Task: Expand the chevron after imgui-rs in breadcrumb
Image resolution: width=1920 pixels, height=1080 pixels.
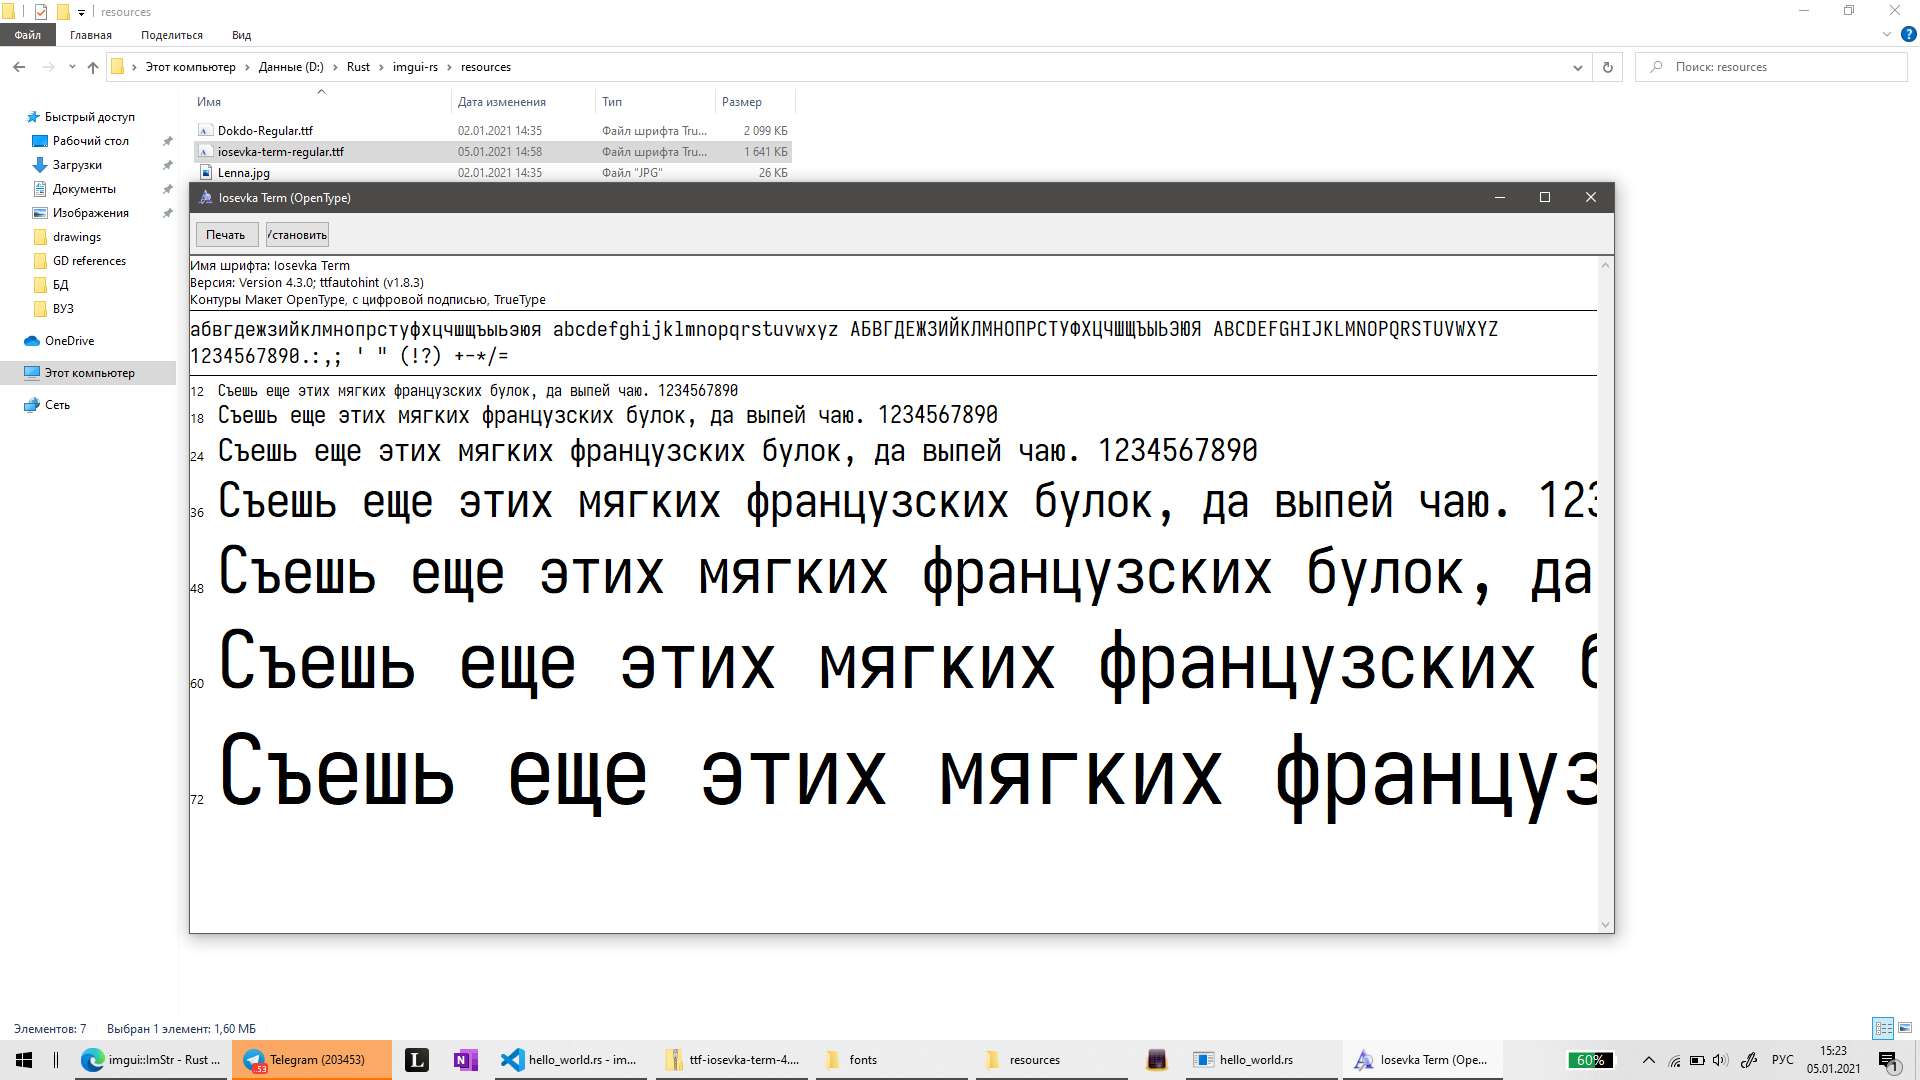Action: coord(449,67)
